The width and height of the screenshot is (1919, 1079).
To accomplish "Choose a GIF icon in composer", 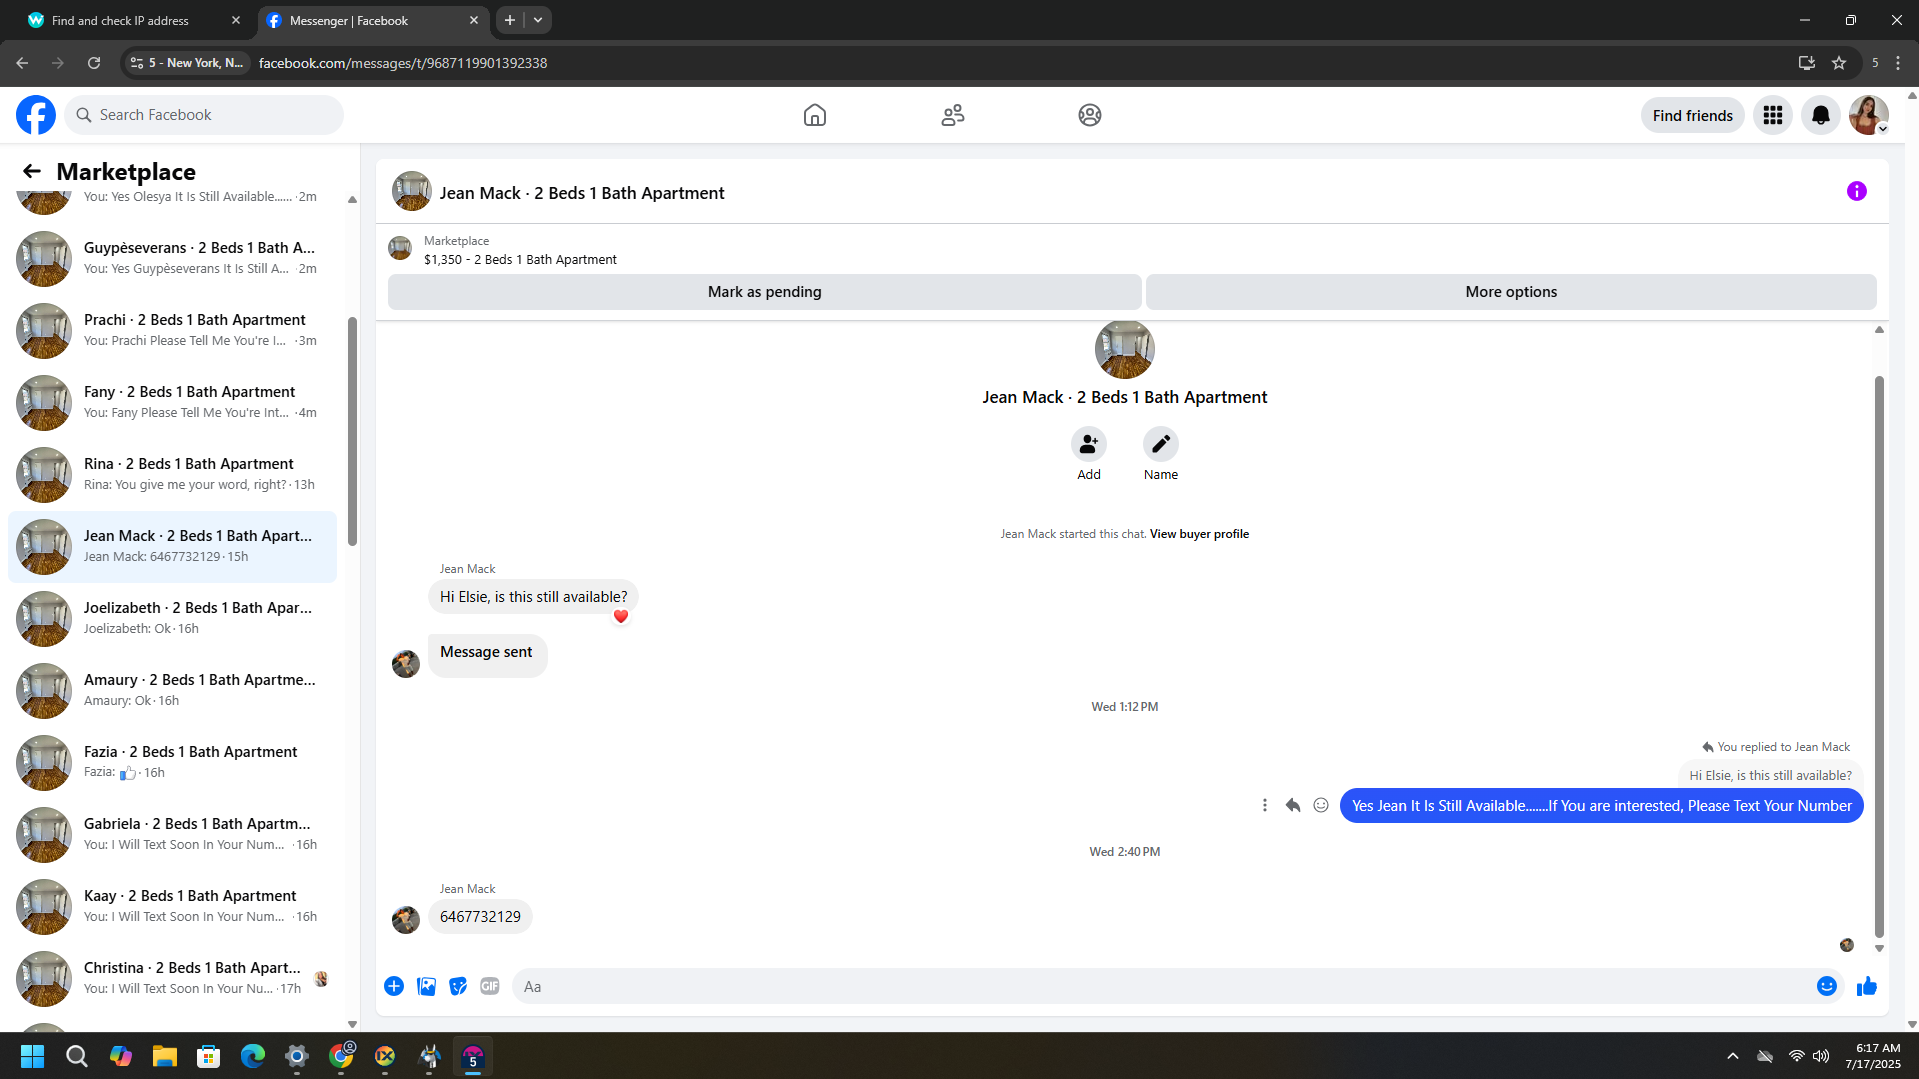I will 490,986.
